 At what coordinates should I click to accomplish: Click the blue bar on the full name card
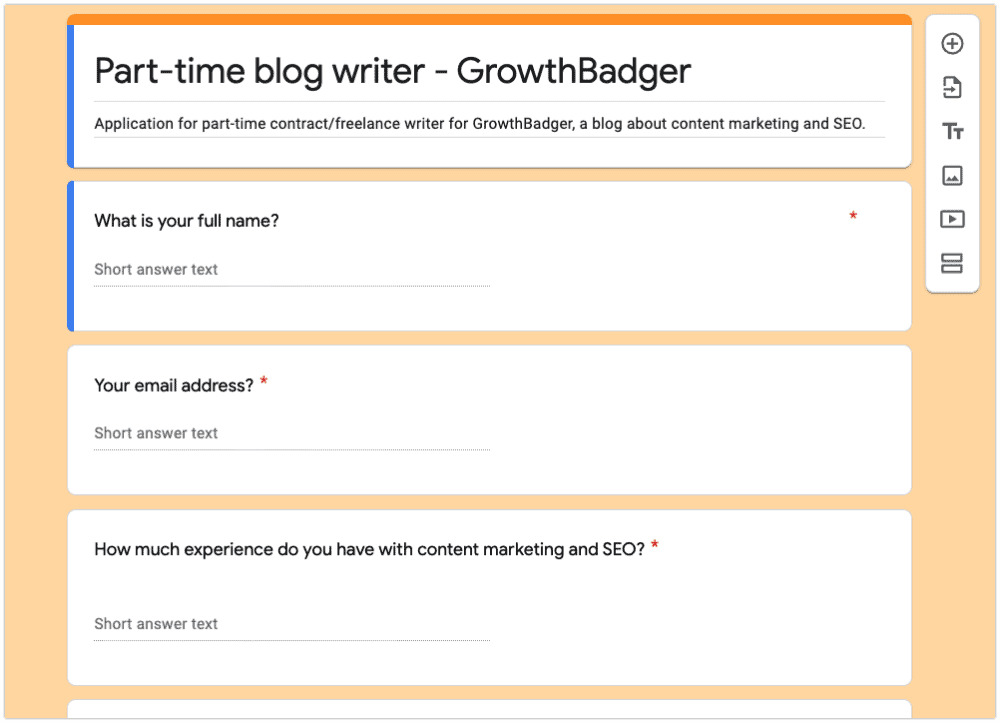[x=71, y=256]
